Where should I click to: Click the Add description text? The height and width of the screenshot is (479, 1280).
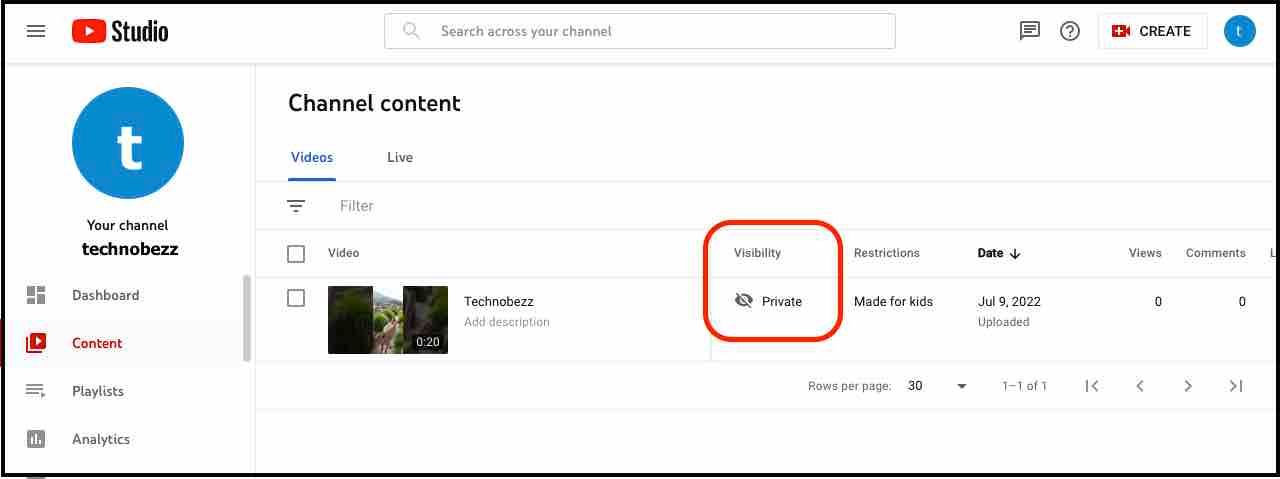pos(507,322)
